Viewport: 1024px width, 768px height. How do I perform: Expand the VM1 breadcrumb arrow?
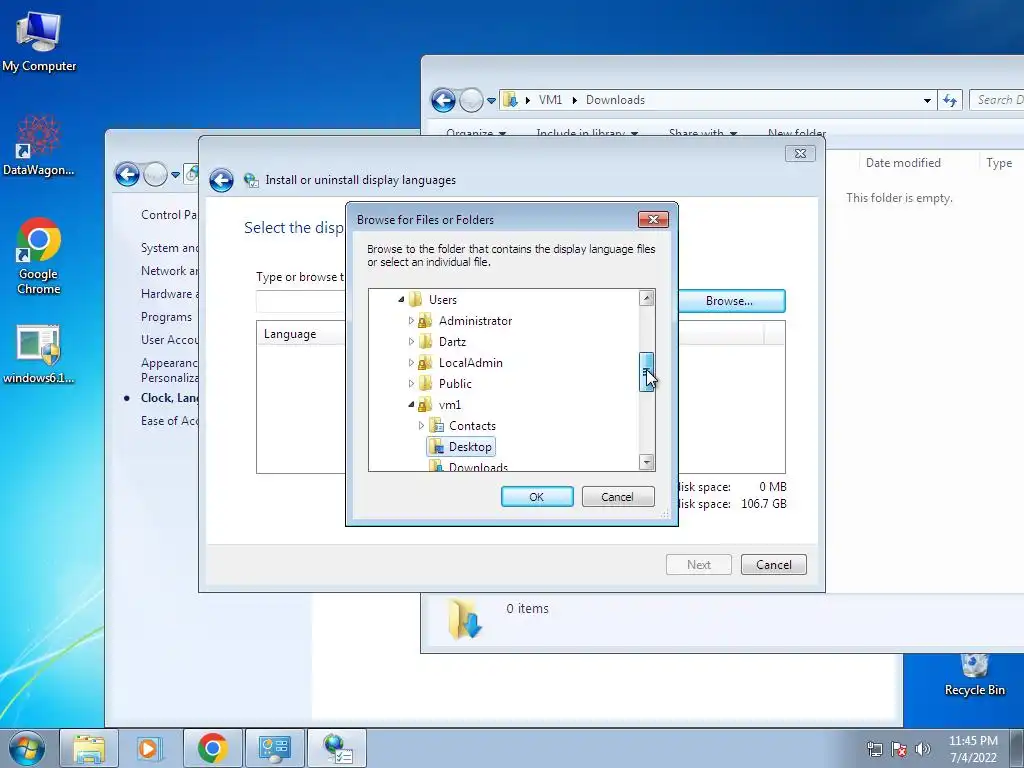pyautogui.click(x=575, y=100)
